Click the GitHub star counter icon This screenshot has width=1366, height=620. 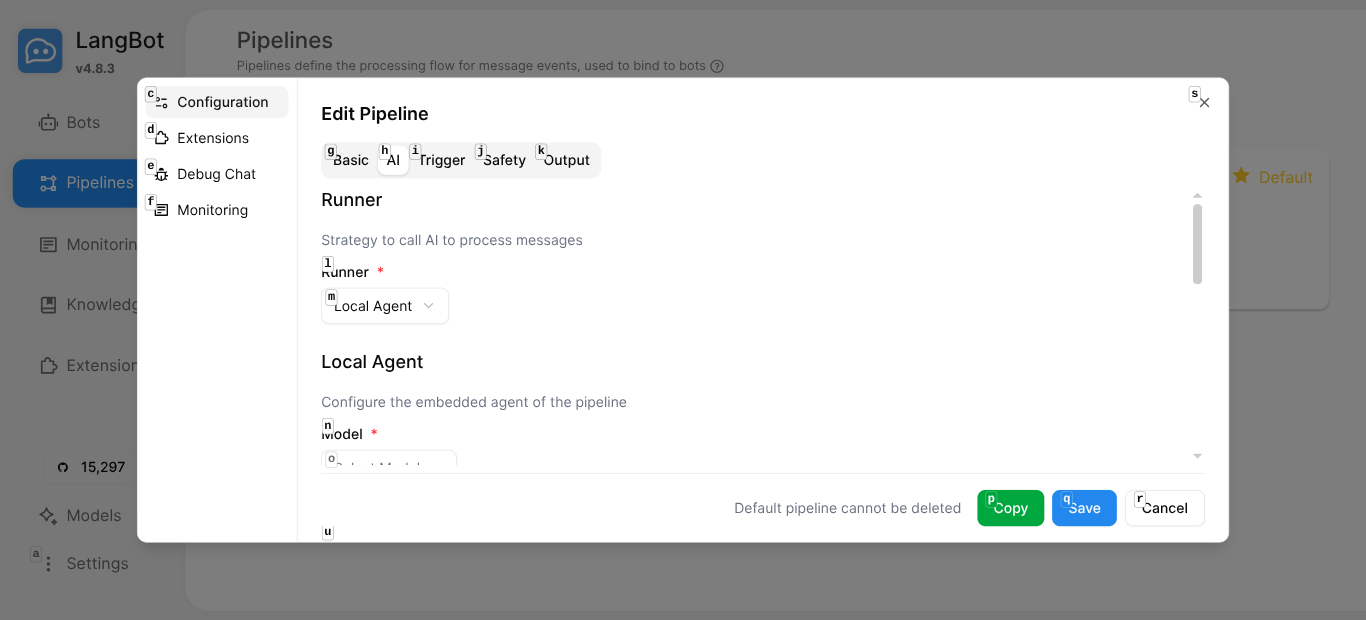61,467
